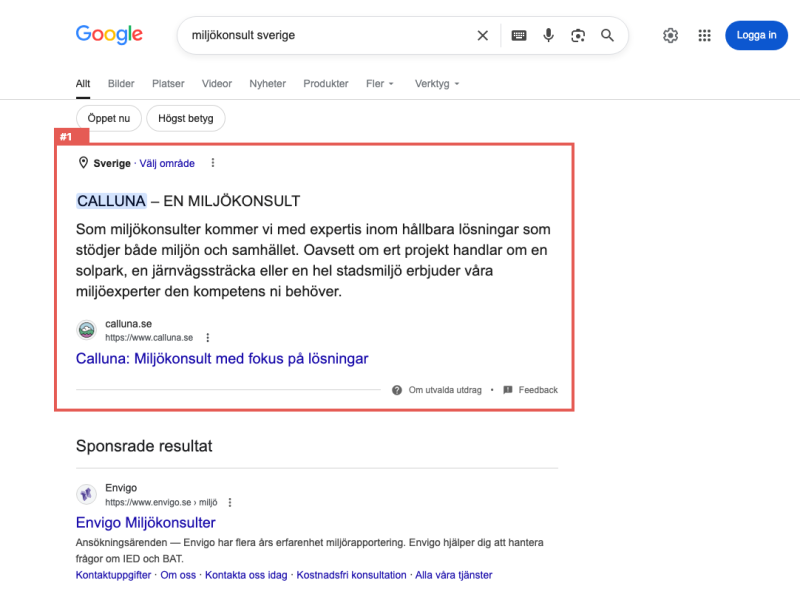Open Envigo Miljökonsulter sponsored result
This screenshot has width=800, height=600.
click(x=145, y=522)
